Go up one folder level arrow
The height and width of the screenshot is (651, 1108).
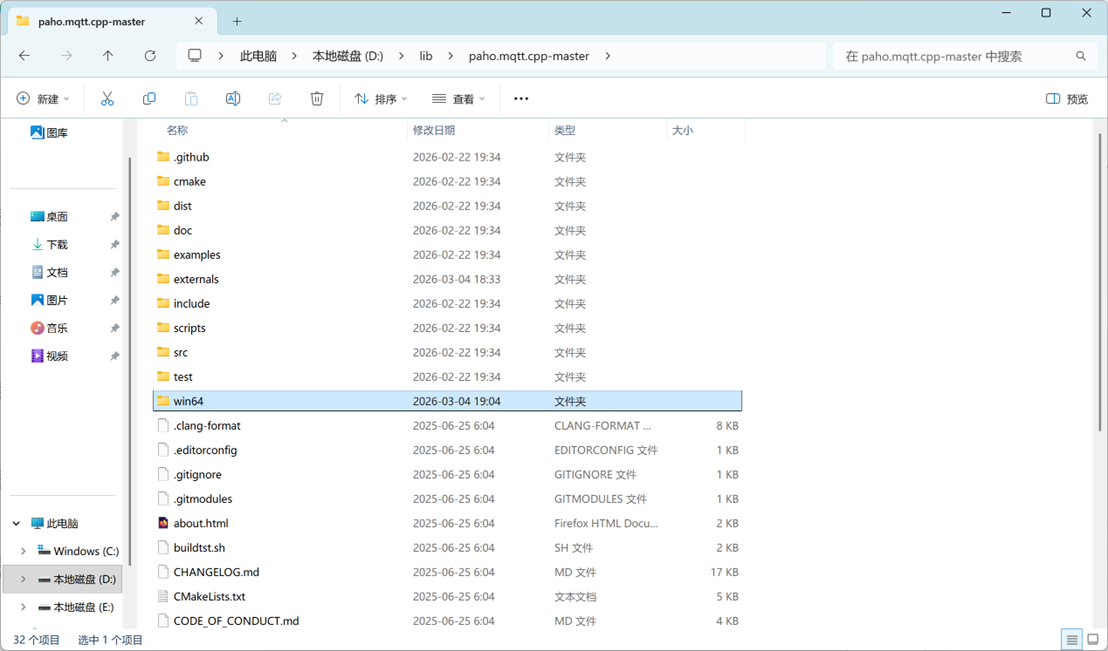(107, 56)
